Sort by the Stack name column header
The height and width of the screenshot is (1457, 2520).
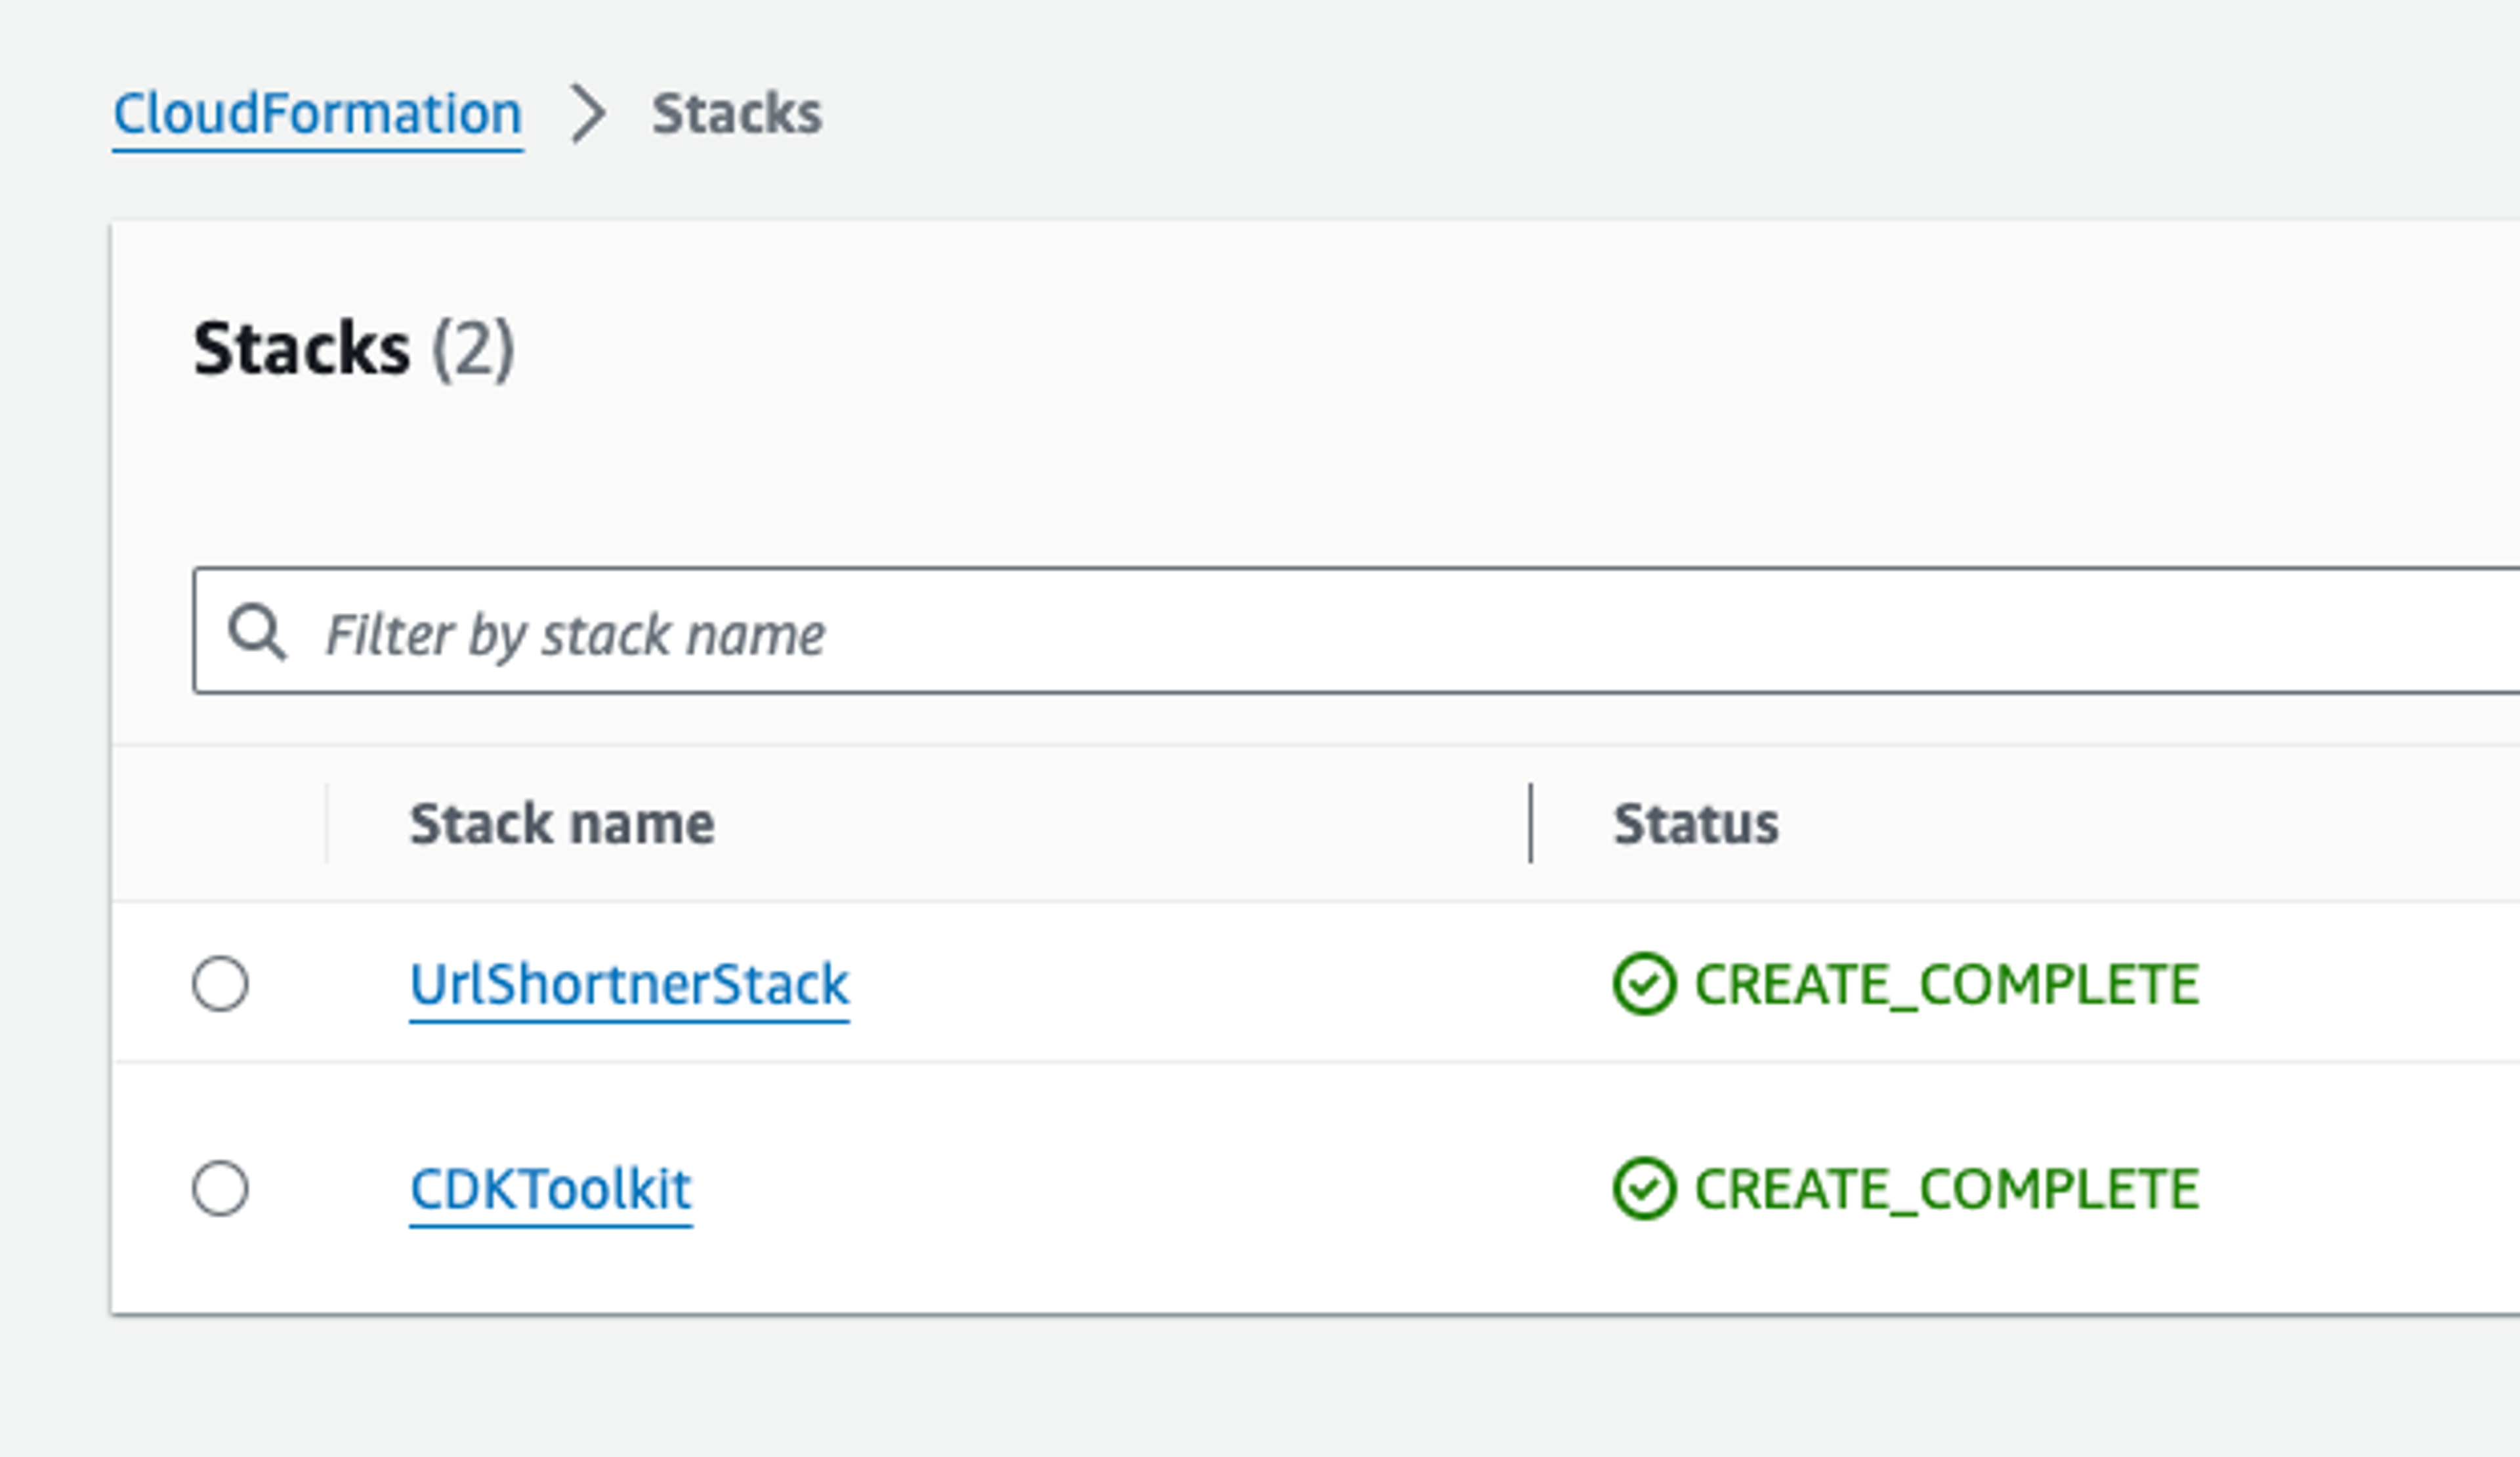(562, 824)
